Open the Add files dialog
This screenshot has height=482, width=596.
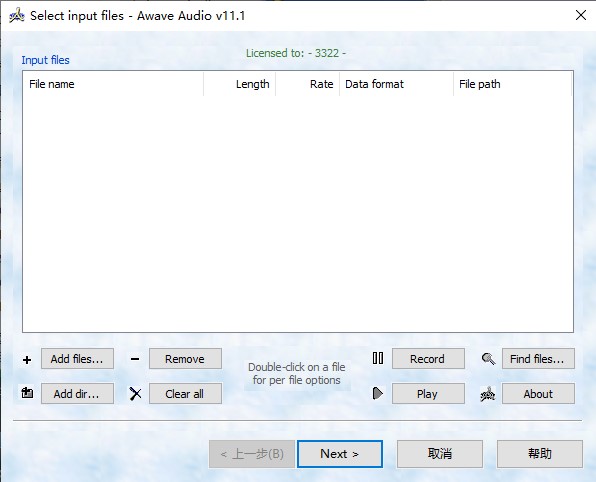point(78,358)
